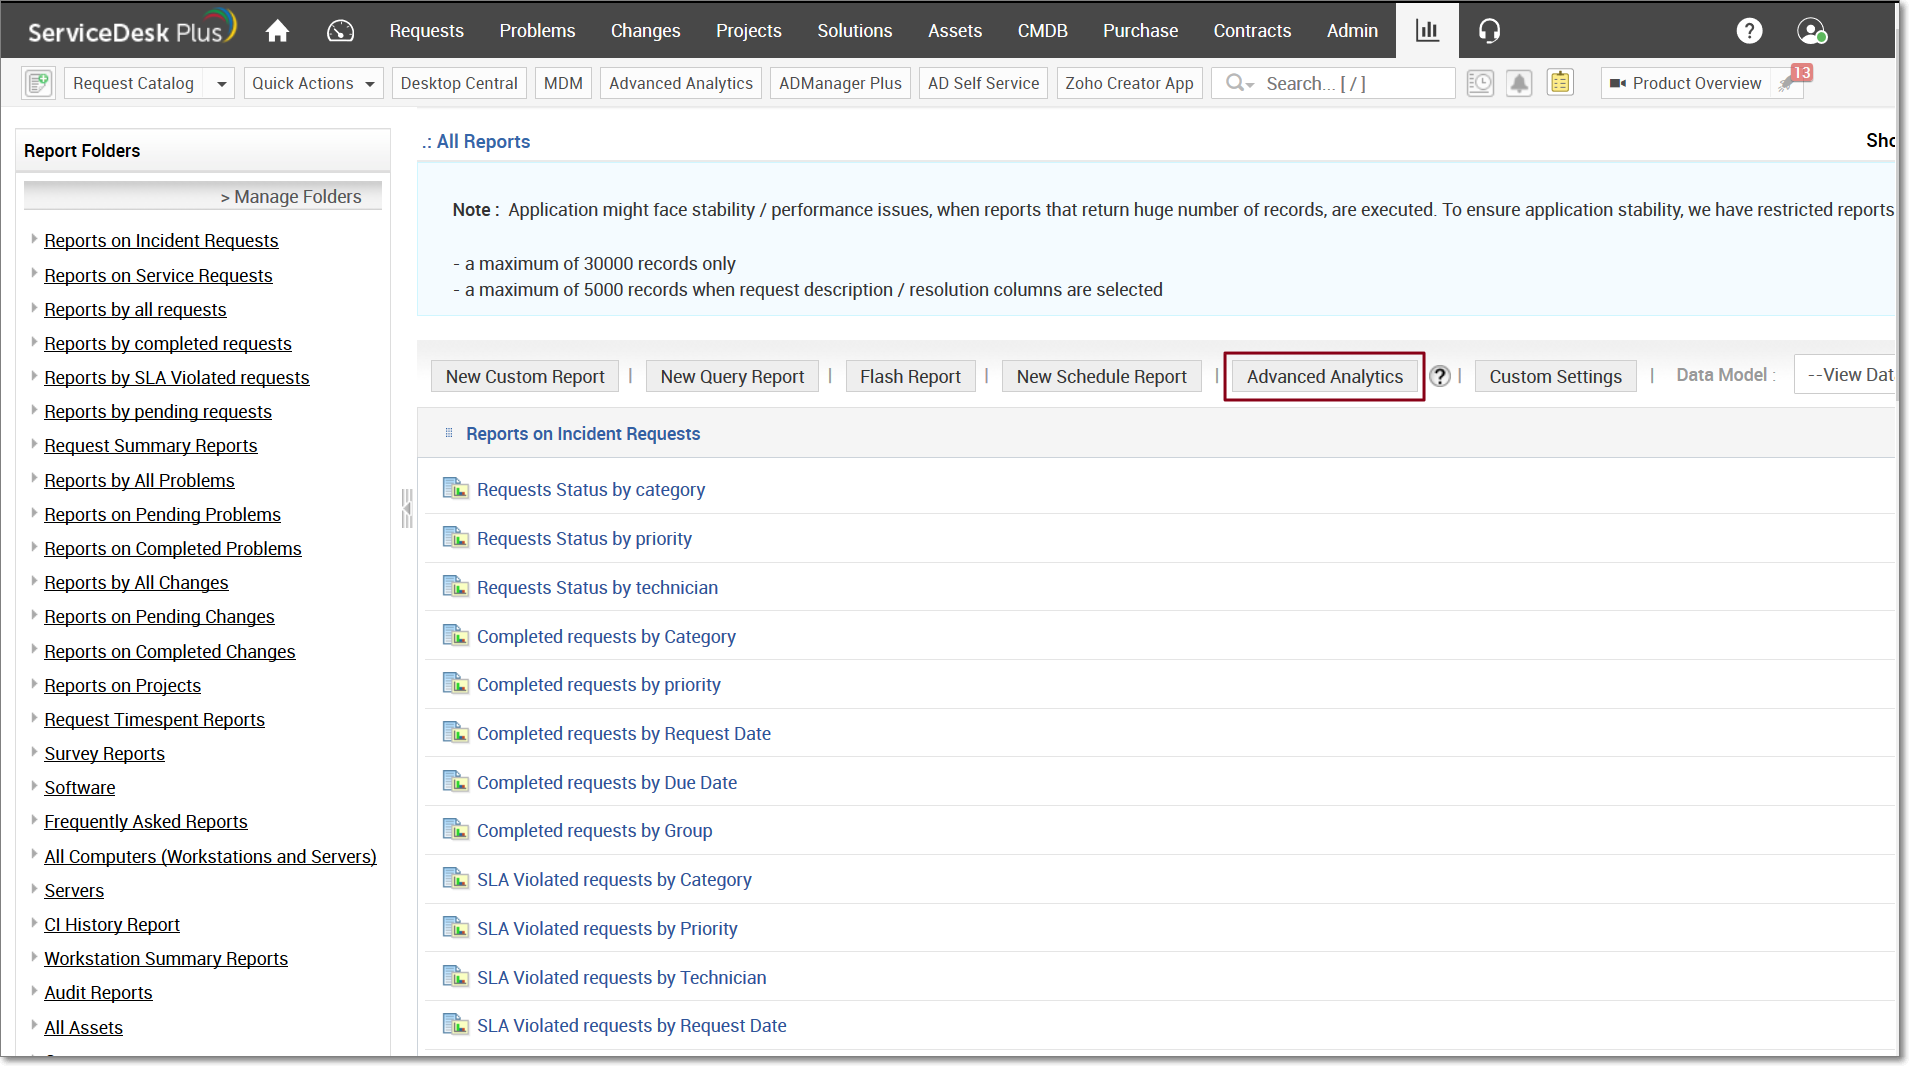Open Custom Settings

pos(1555,376)
